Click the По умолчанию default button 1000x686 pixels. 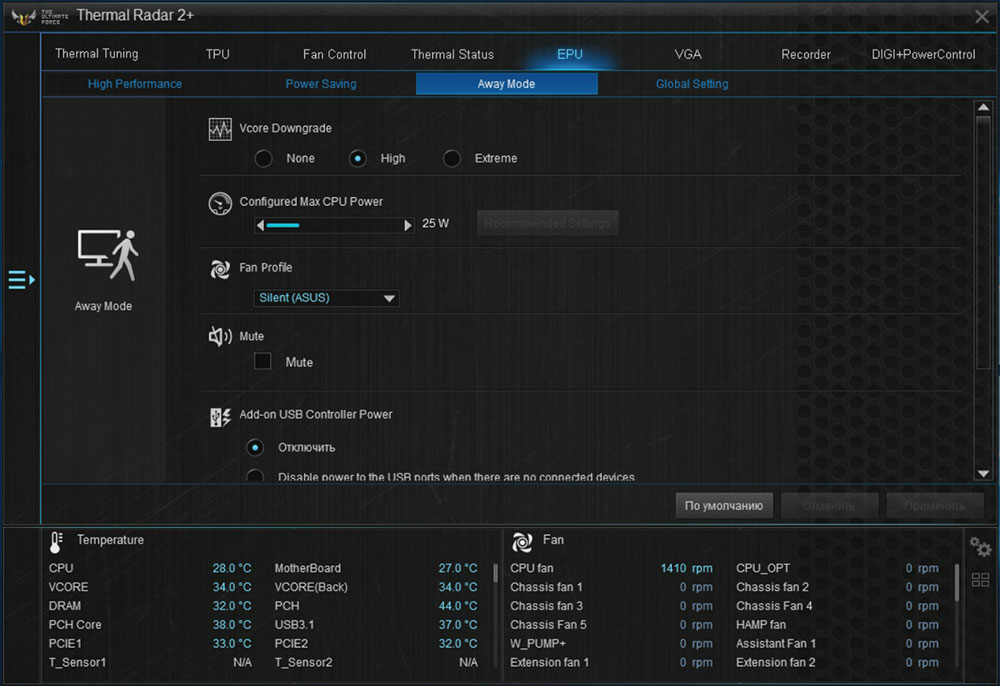pos(724,506)
